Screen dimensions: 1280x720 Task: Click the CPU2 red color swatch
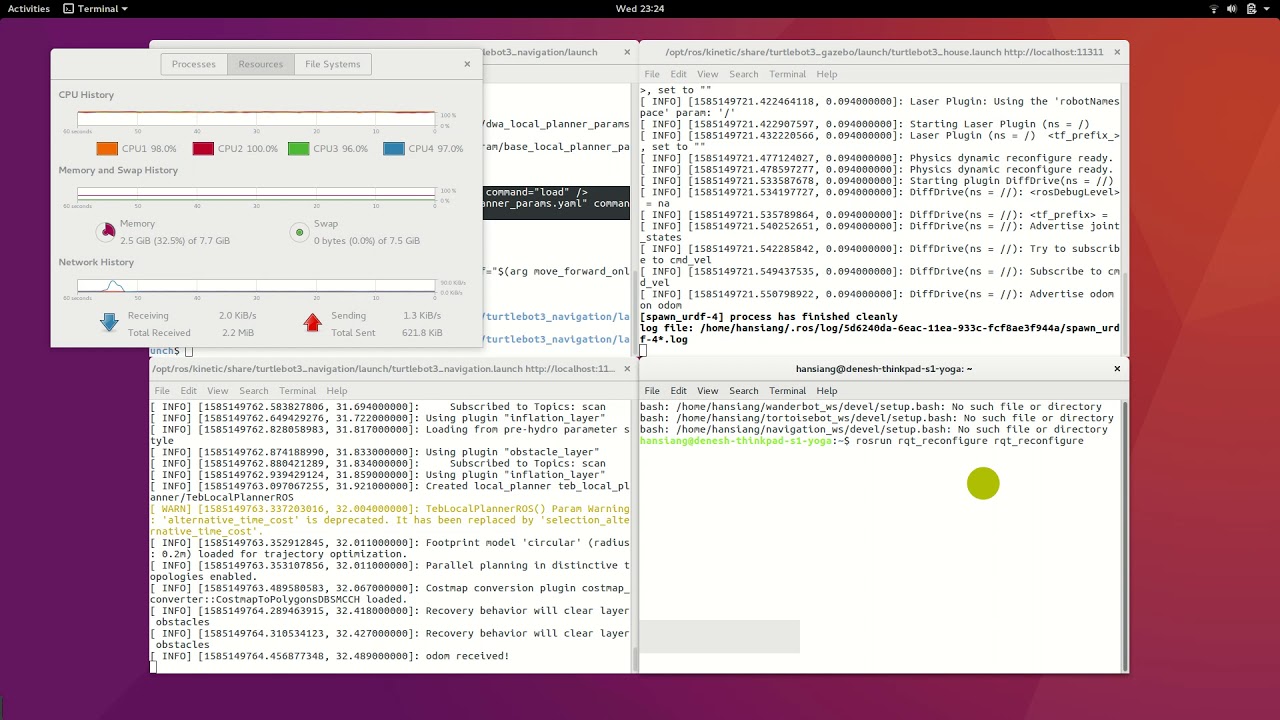(x=203, y=149)
